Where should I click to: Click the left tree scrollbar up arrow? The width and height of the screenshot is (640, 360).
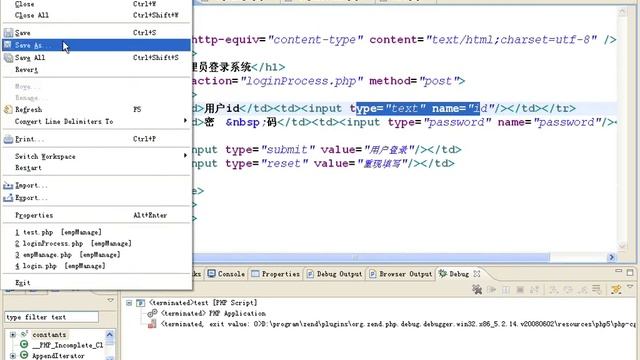[x=110, y=335]
